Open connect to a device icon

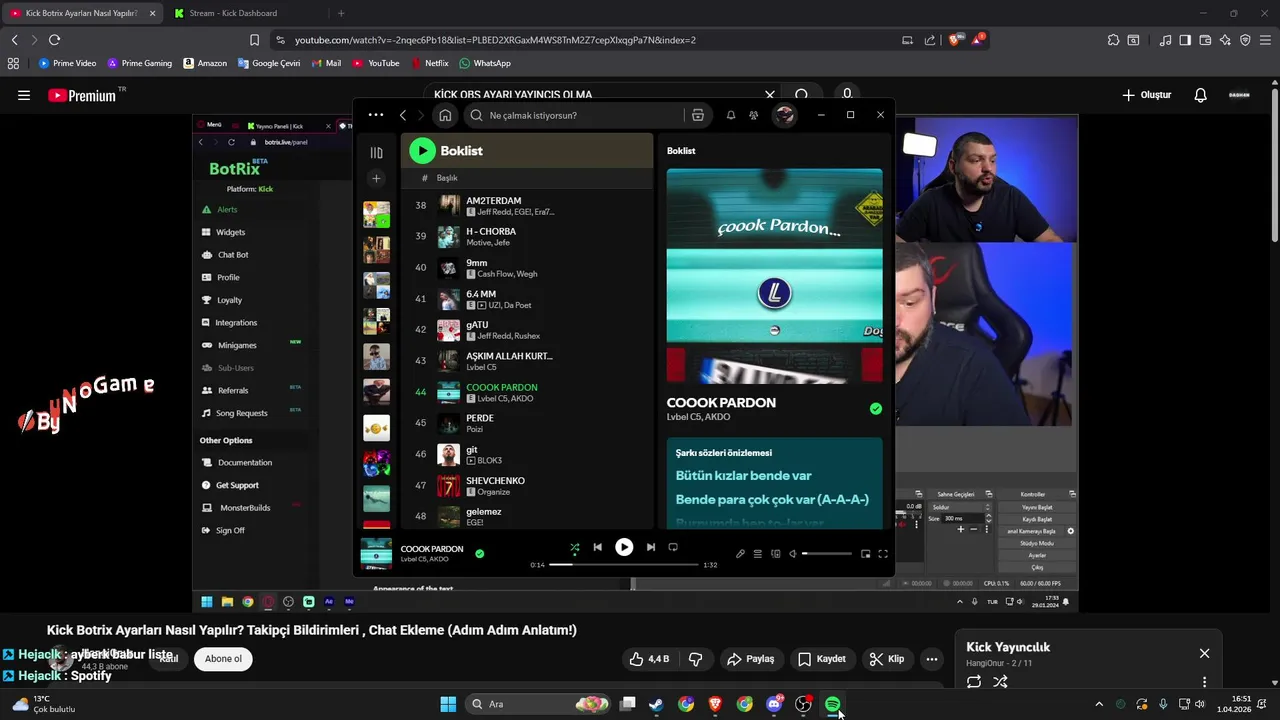[x=776, y=553]
